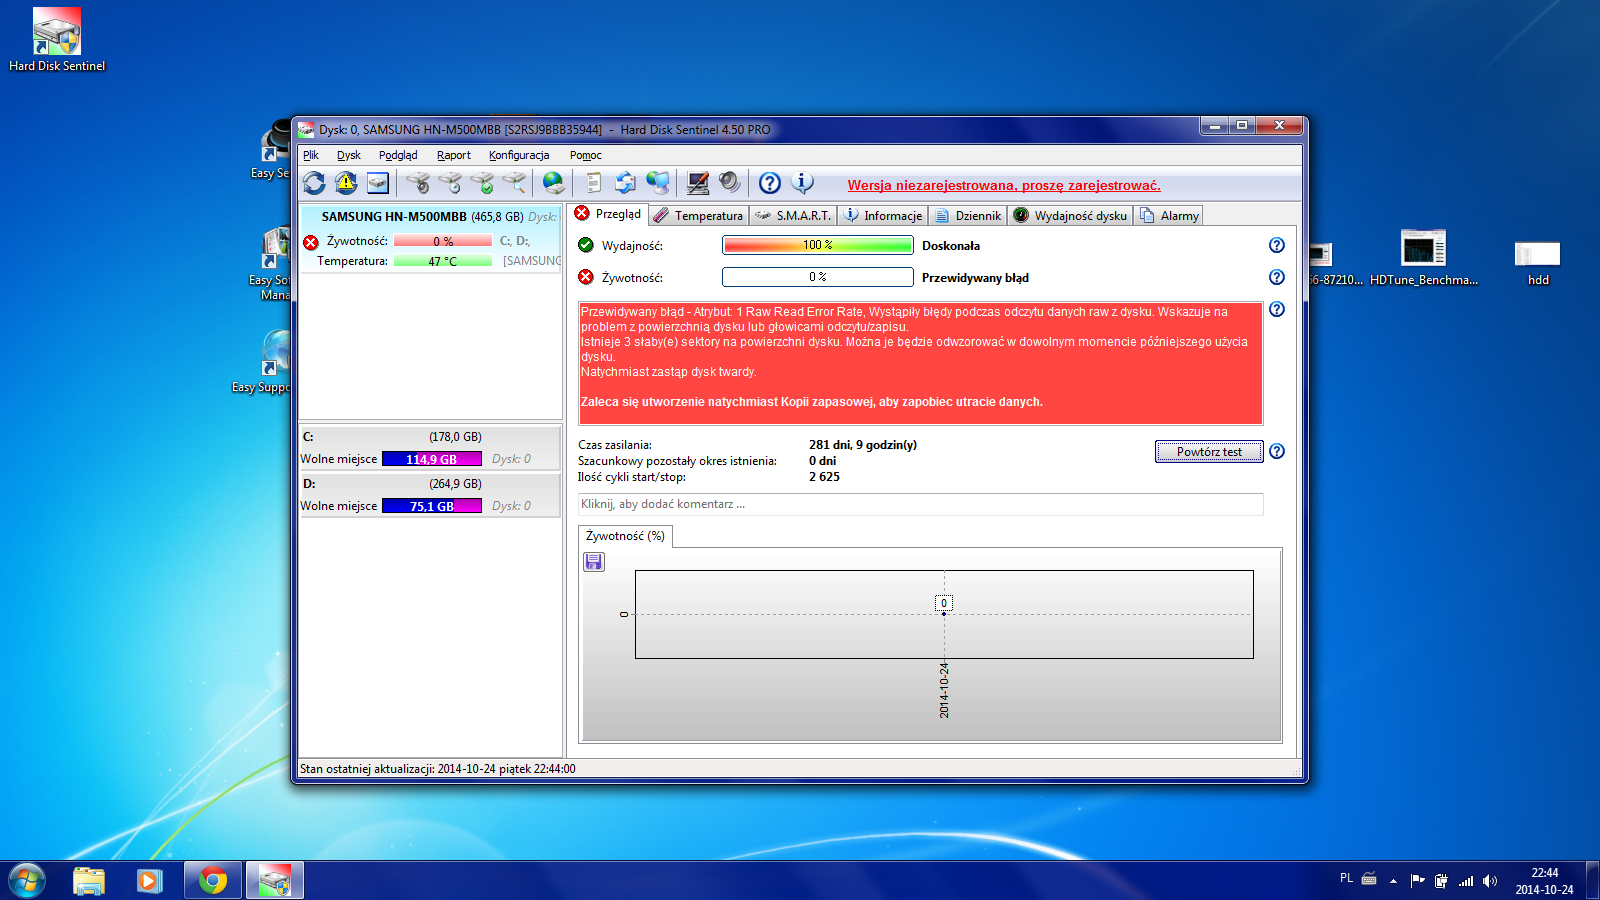
Task: Open the surface test magnifier disk icon
Action: (514, 183)
